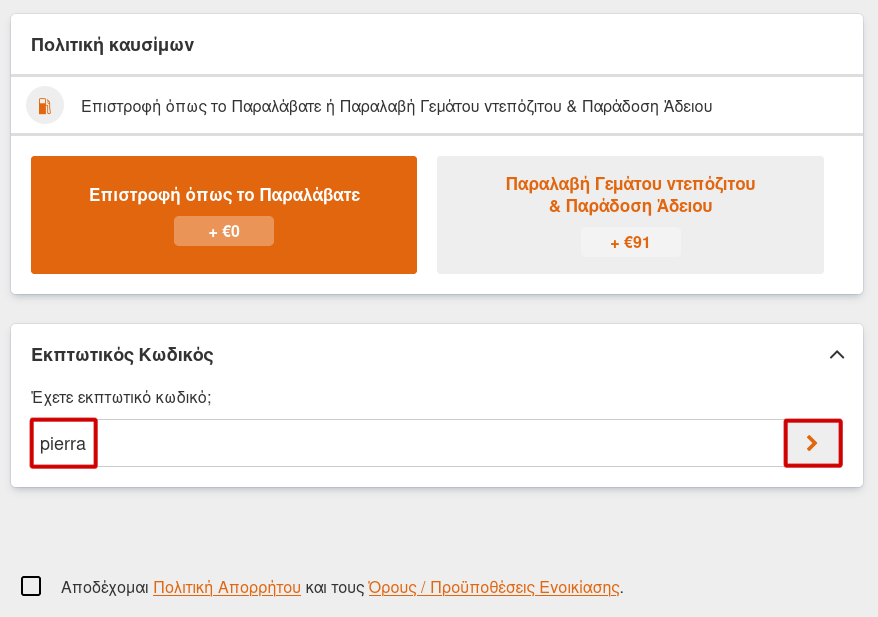Submit promo code with arrow button
Viewport: 878px width, 617px height.
[812, 443]
